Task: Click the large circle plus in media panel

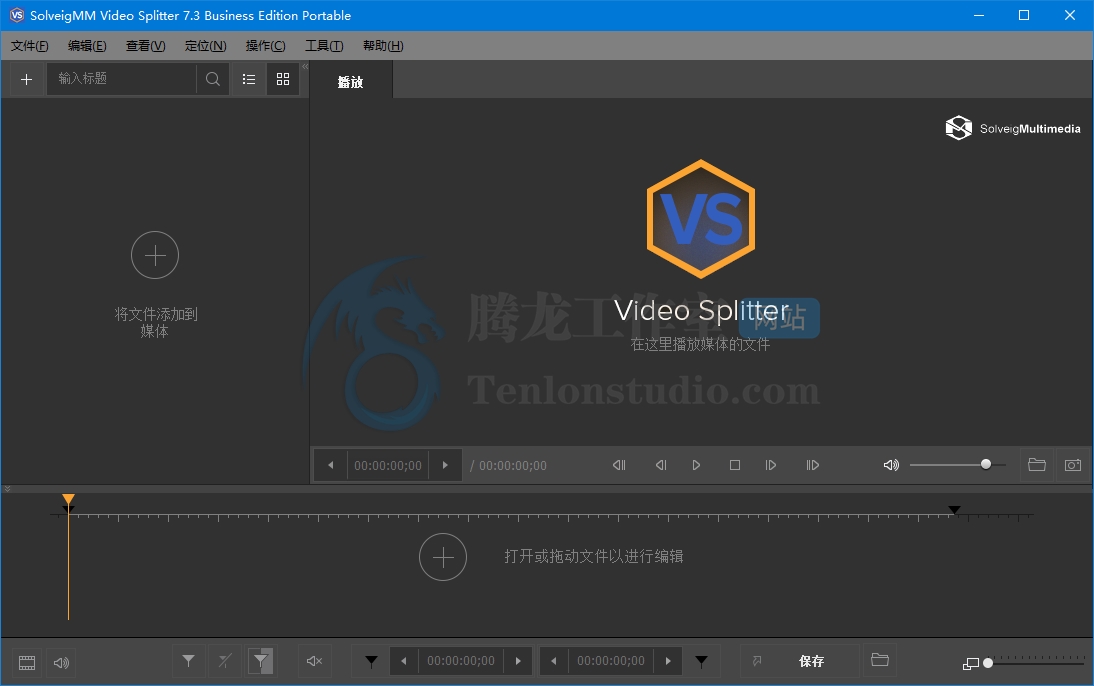Action: (x=155, y=255)
